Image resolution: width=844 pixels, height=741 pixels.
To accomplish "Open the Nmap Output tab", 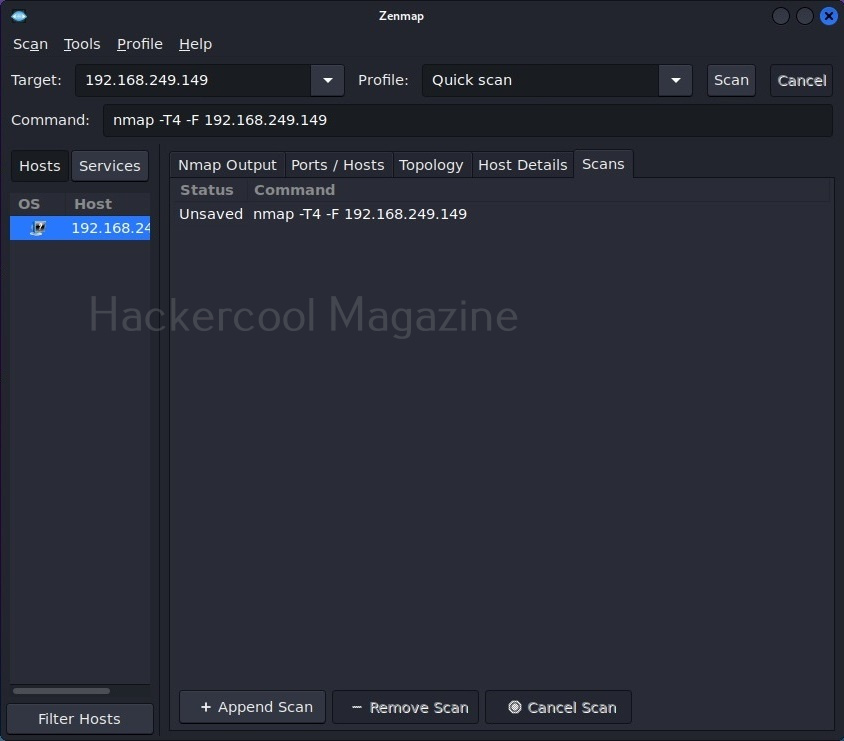I will coord(227,165).
